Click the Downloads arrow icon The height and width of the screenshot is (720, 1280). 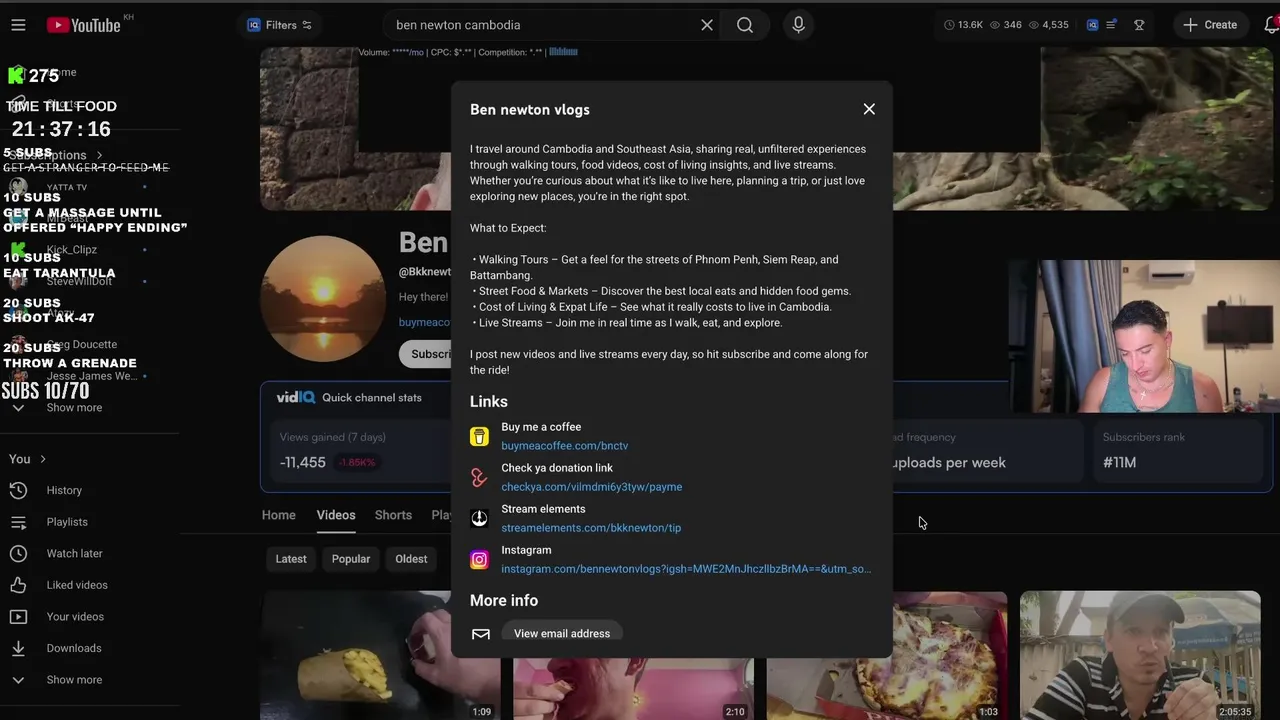point(18,648)
